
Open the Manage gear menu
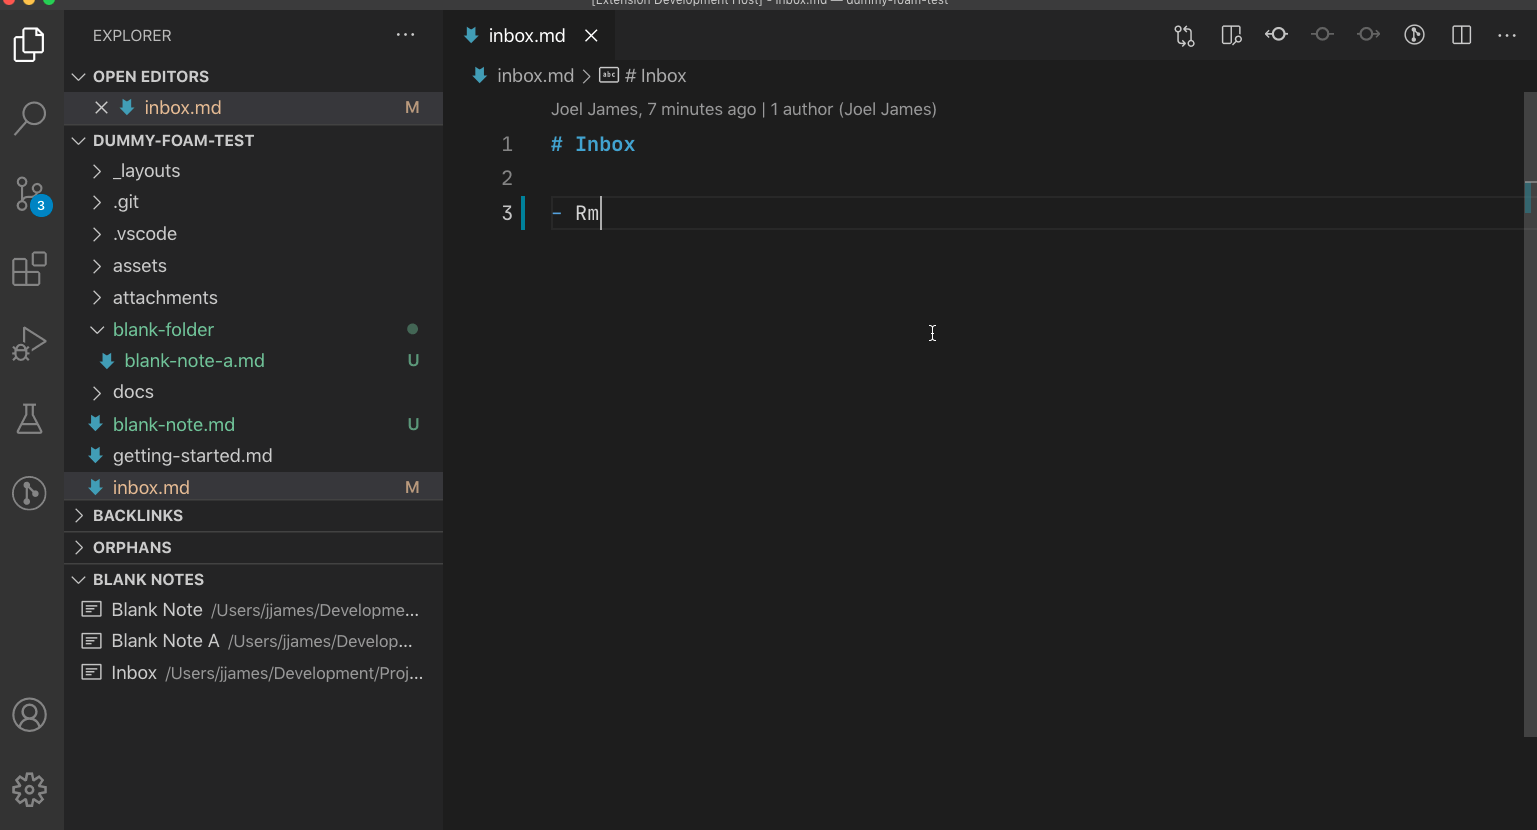coord(30,790)
